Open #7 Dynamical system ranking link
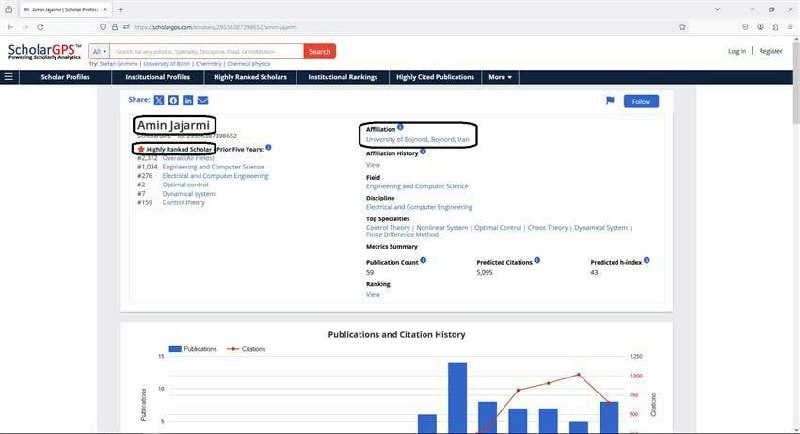Image resolution: width=800 pixels, height=434 pixels. (189, 194)
